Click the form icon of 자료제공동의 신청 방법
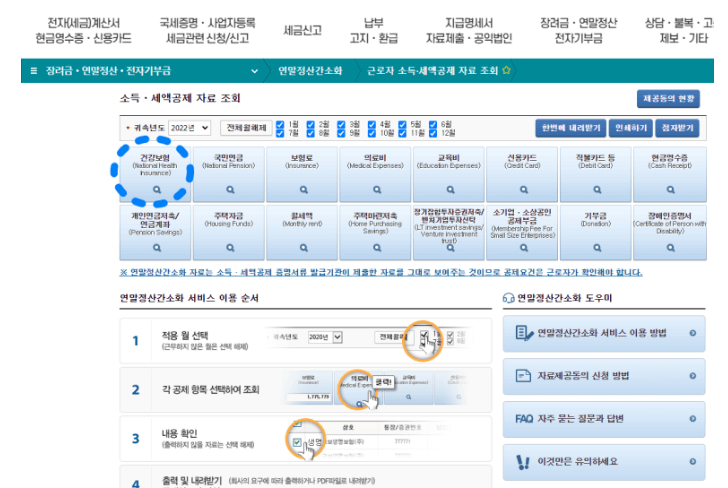Image resolution: width=728 pixels, height=488 pixels. coord(523,376)
